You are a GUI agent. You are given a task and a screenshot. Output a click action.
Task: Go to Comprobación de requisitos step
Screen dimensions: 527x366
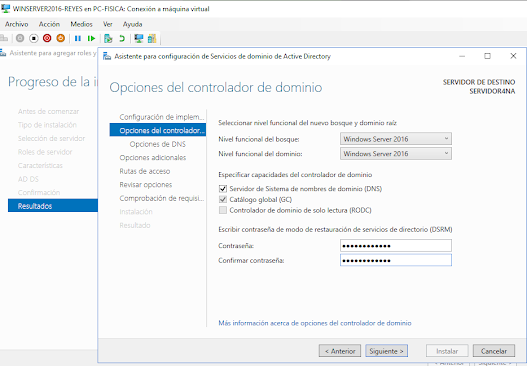tap(162, 198)
